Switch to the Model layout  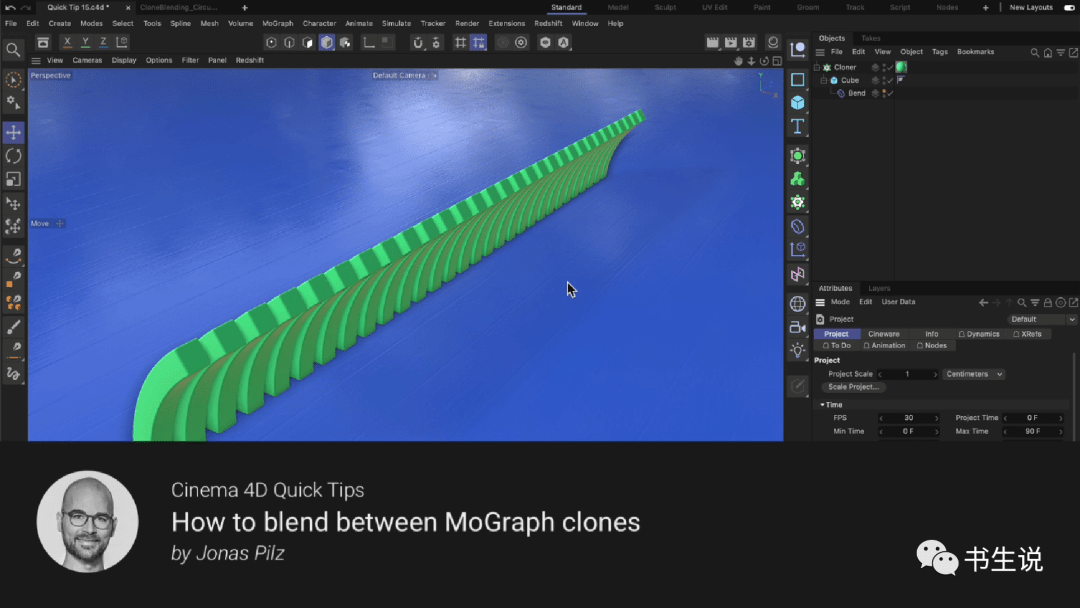coord(618,8)
